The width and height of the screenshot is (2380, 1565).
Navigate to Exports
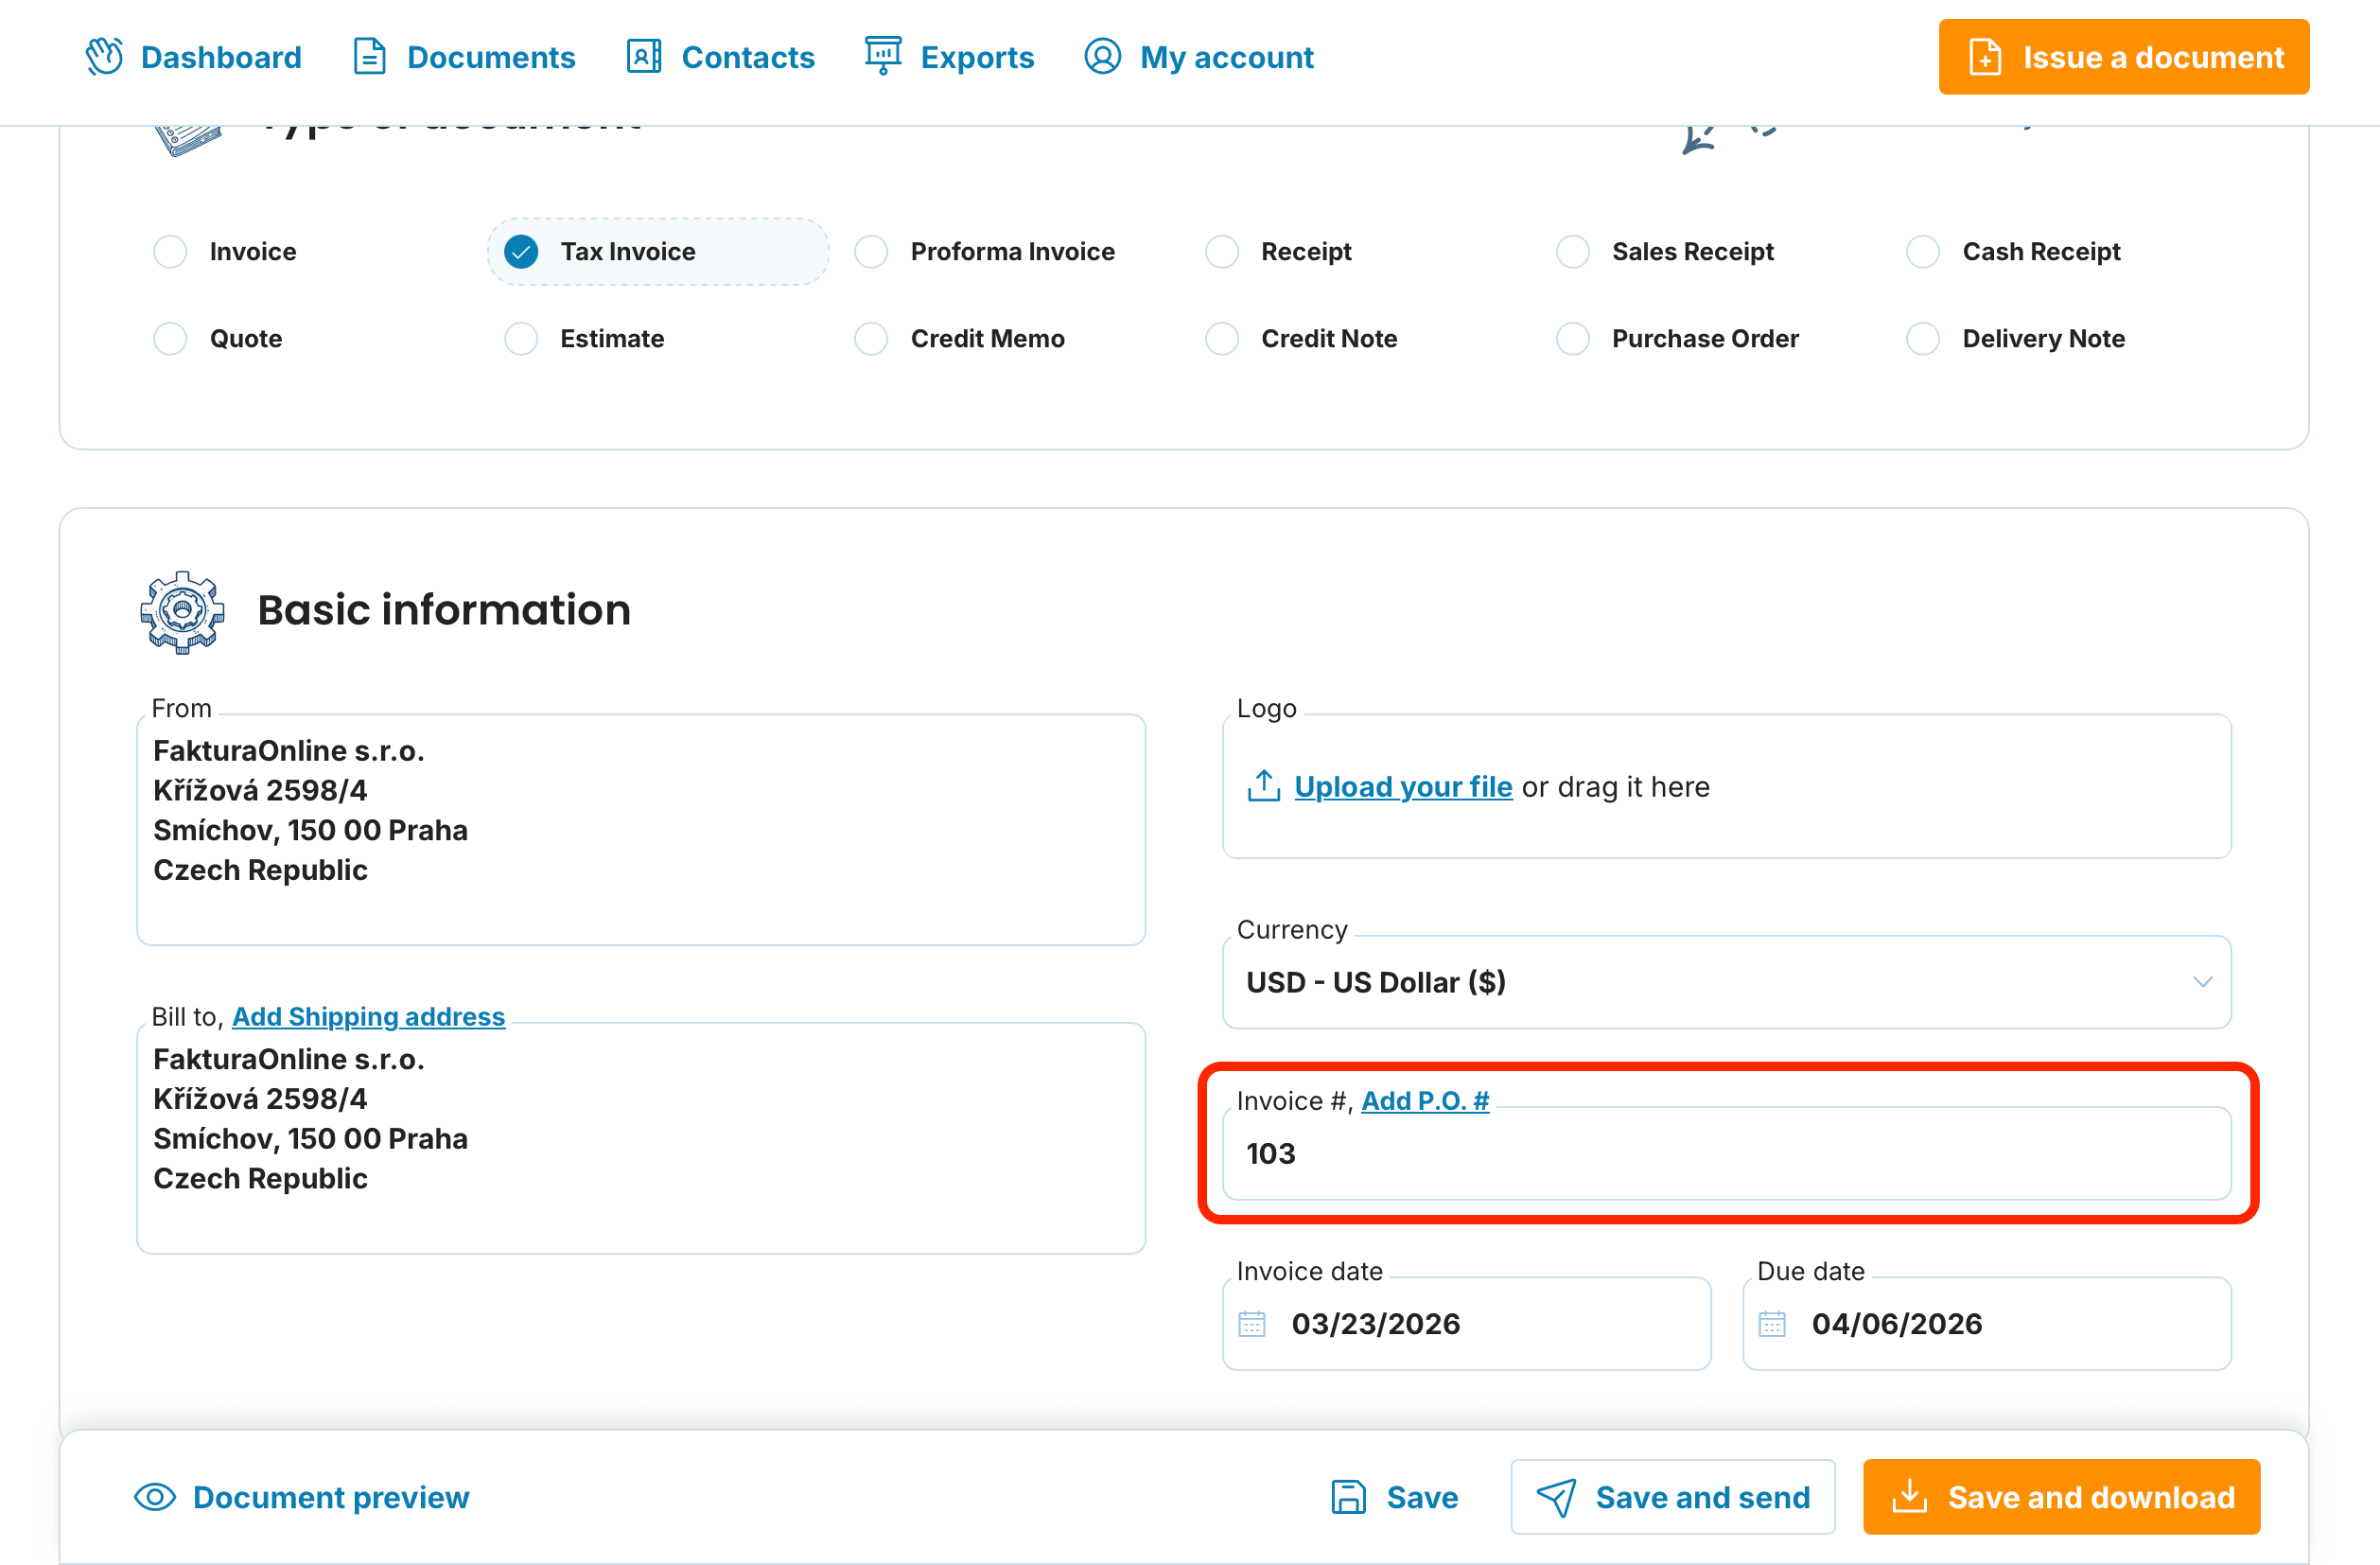point(950,57)
